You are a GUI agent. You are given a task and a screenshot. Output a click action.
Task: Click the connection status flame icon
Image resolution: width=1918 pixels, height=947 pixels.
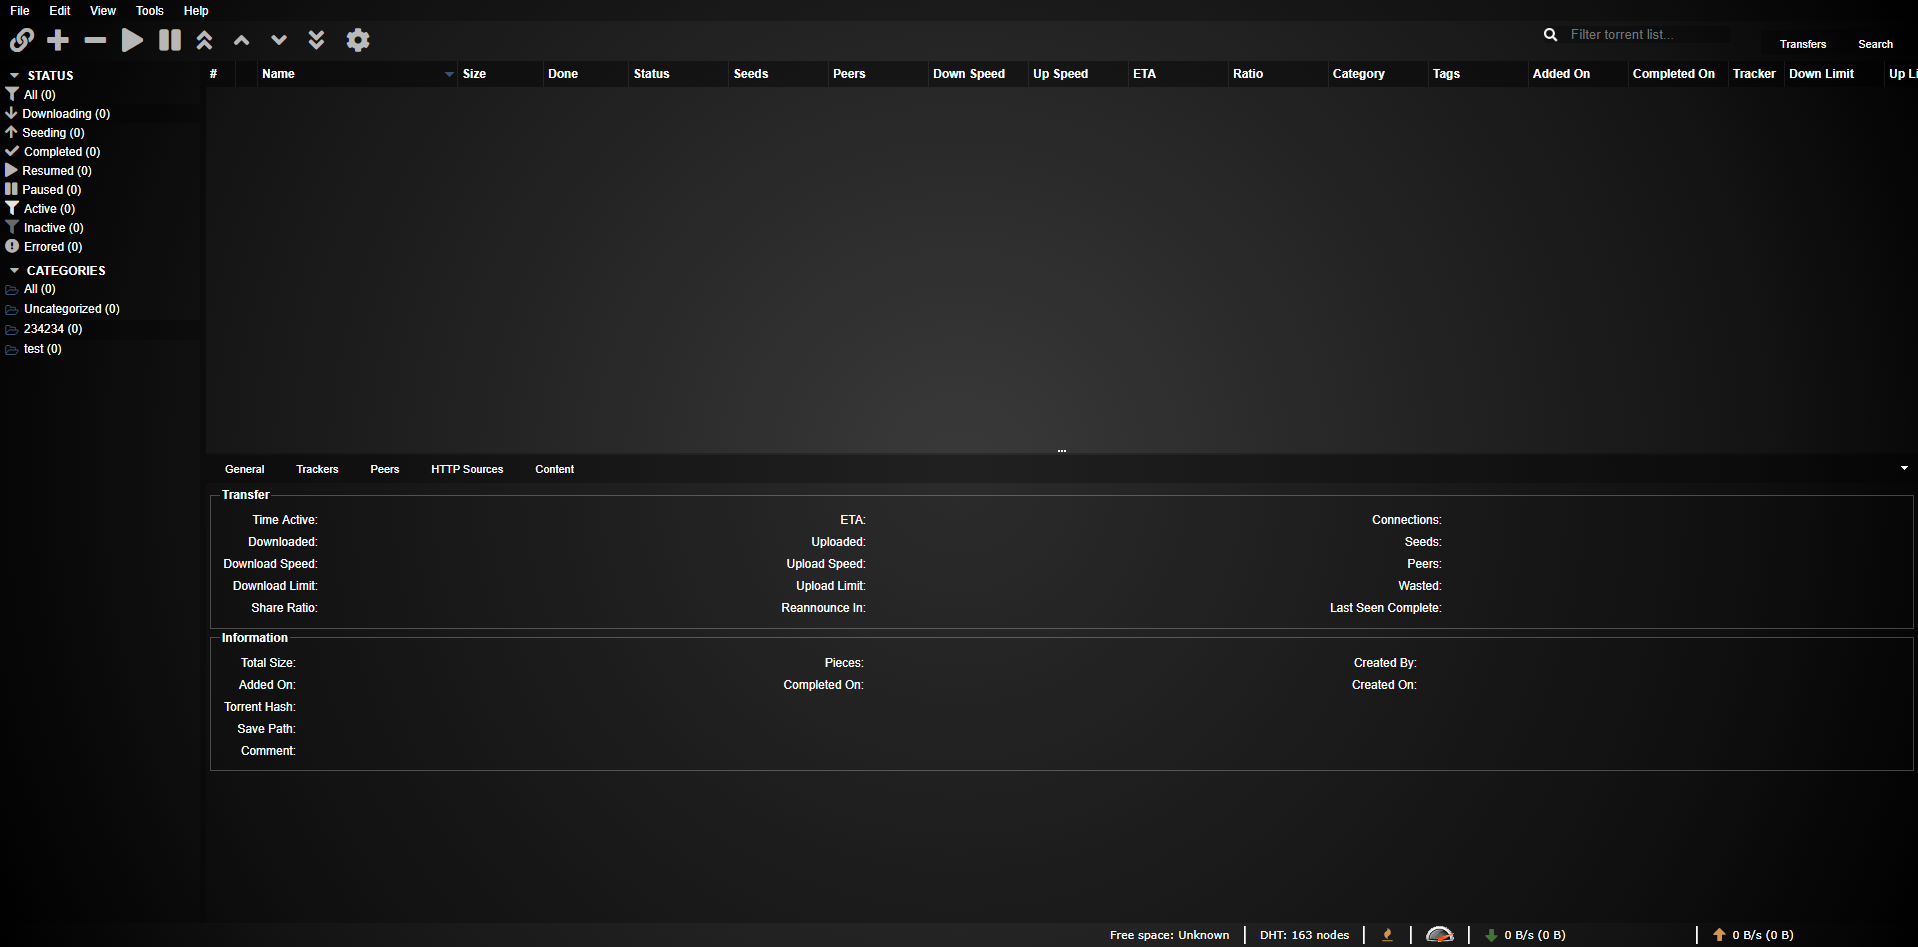(x=1387, y=935)
